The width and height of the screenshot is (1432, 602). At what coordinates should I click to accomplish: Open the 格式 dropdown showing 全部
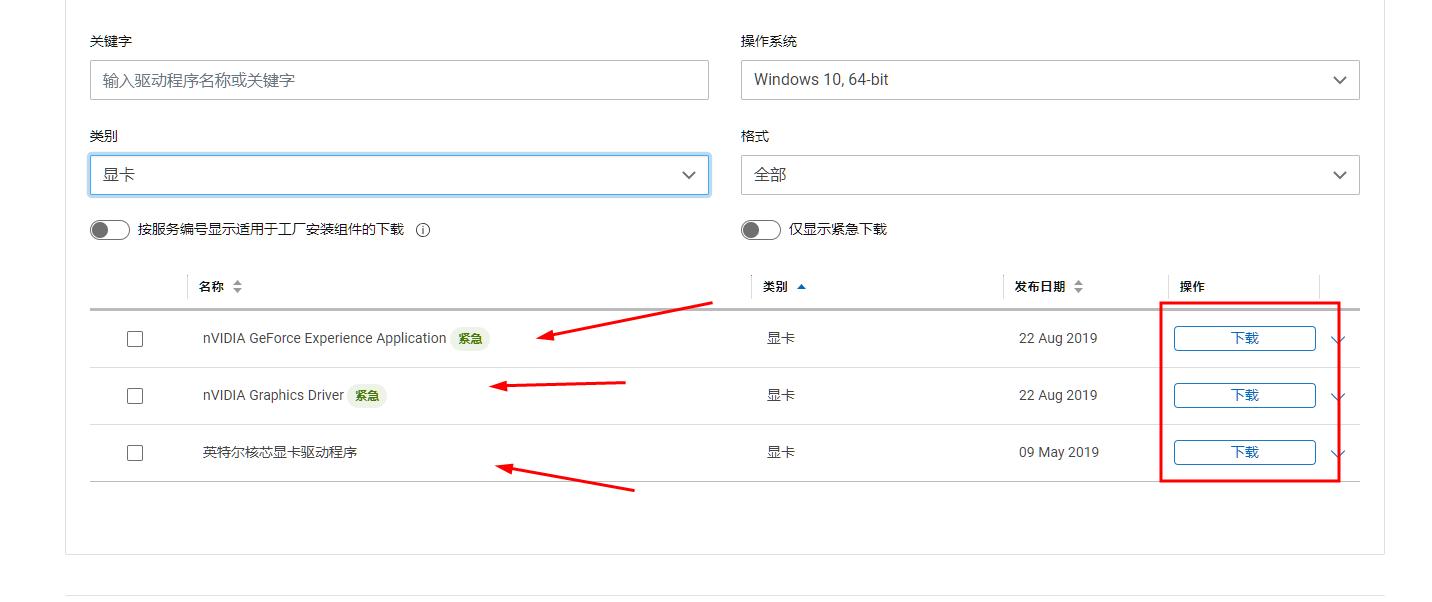(1049, 174)
